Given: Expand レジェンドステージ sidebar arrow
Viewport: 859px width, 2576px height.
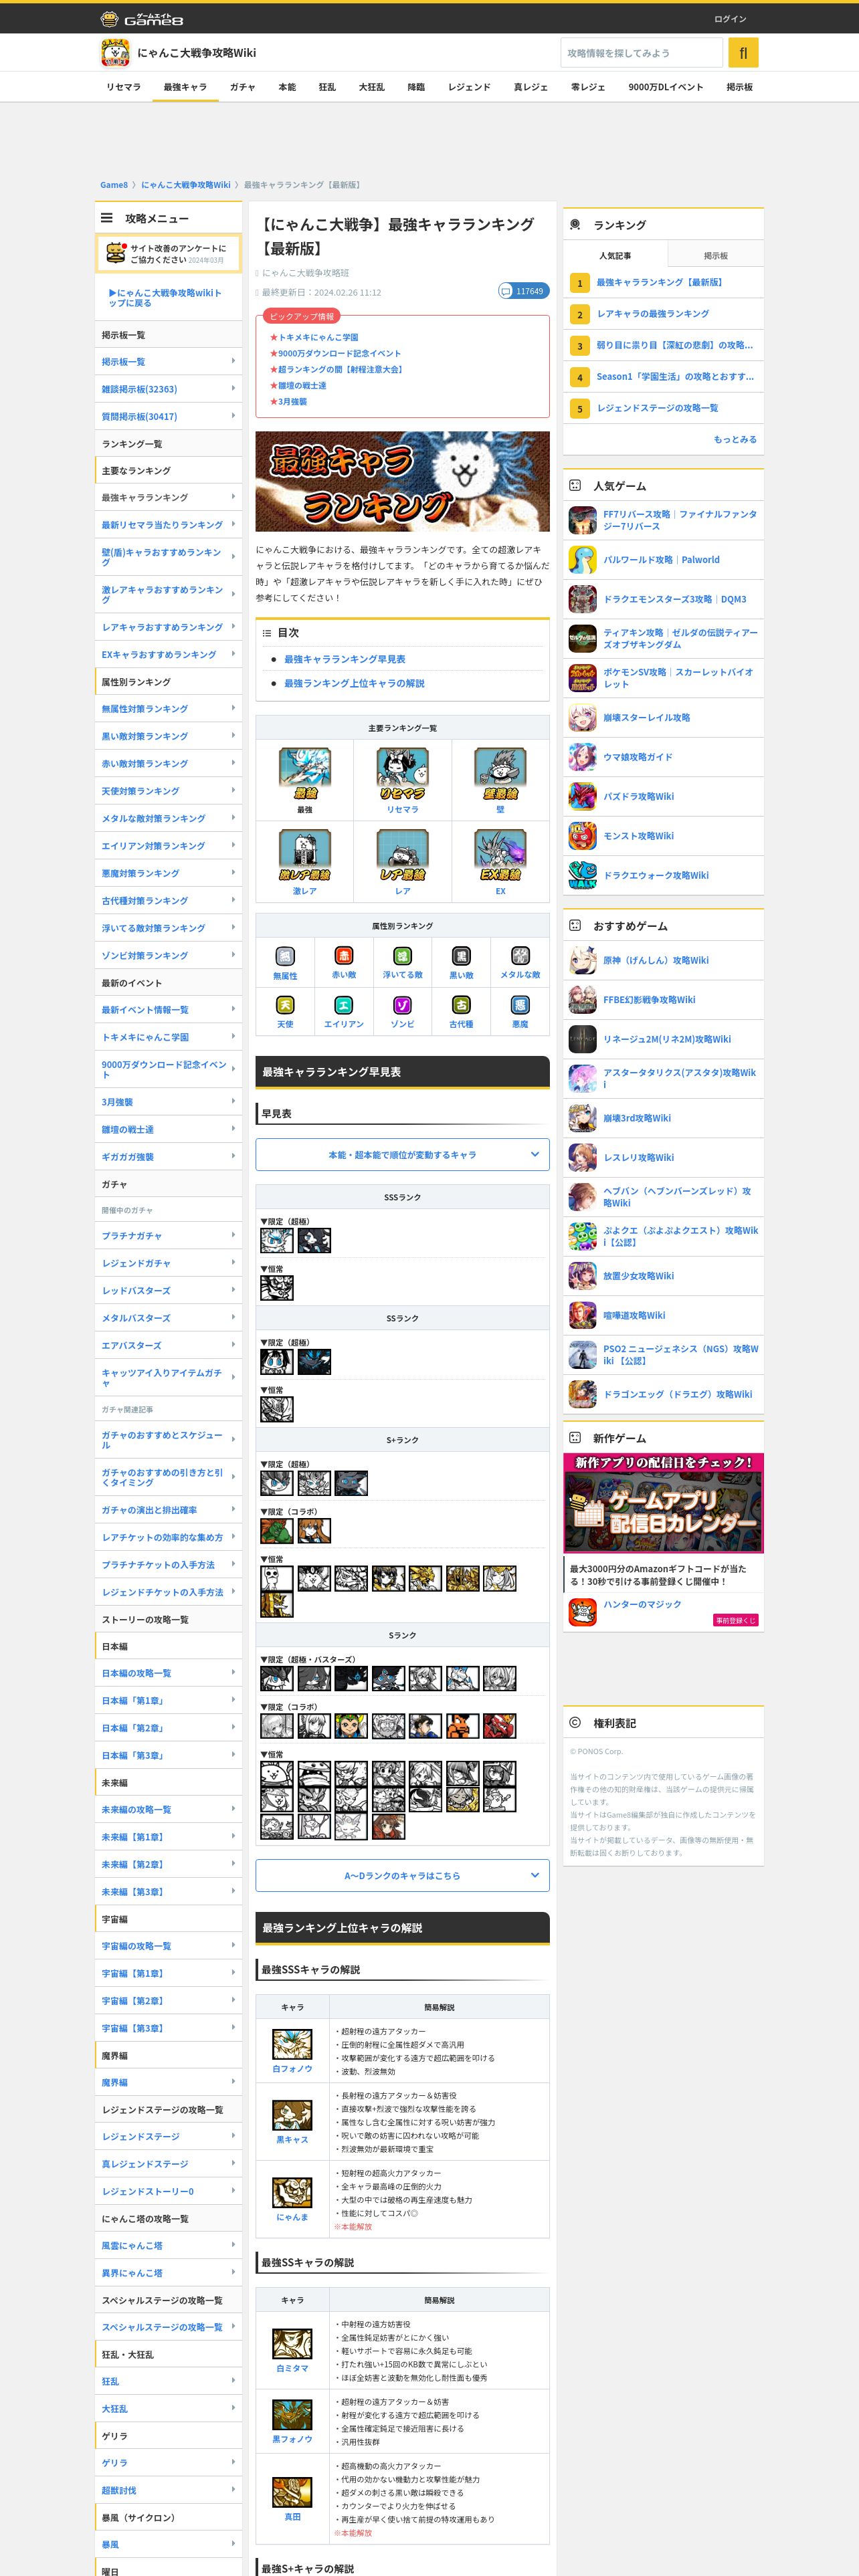Looking at the screenshot, I should pyautogui.click(x=233, y=2135).
